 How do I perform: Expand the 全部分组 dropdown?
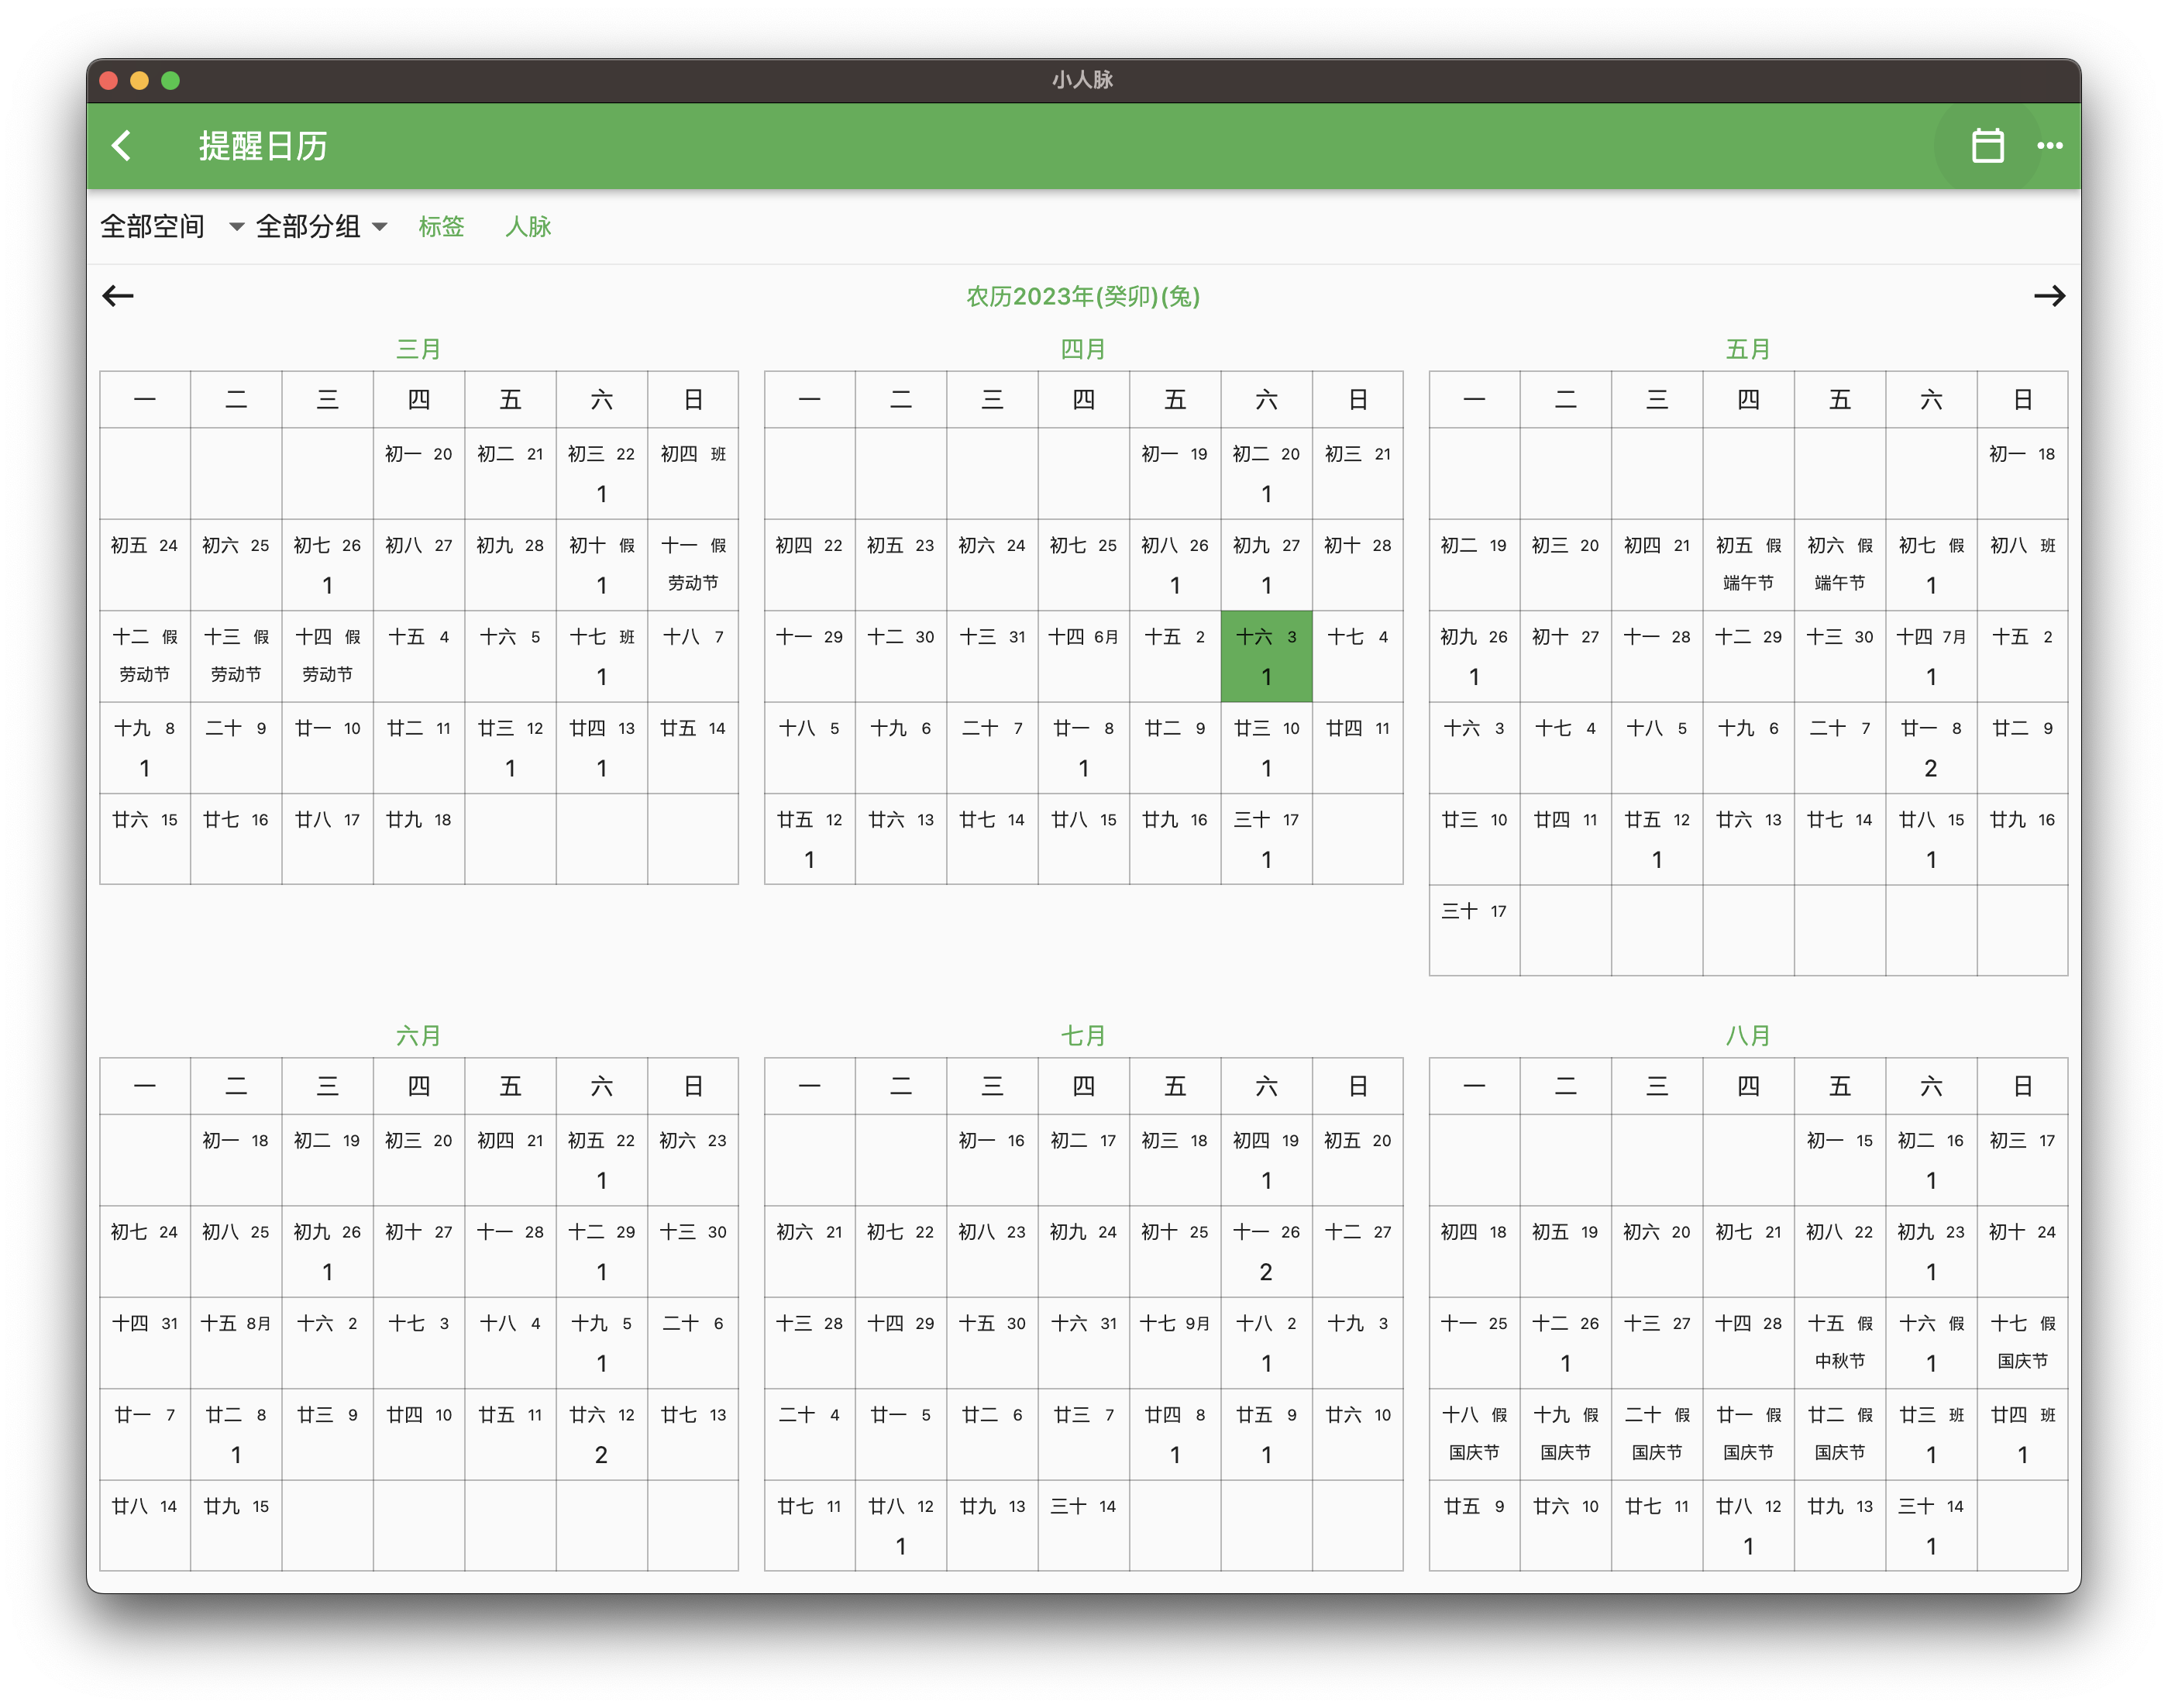point(321,227)
